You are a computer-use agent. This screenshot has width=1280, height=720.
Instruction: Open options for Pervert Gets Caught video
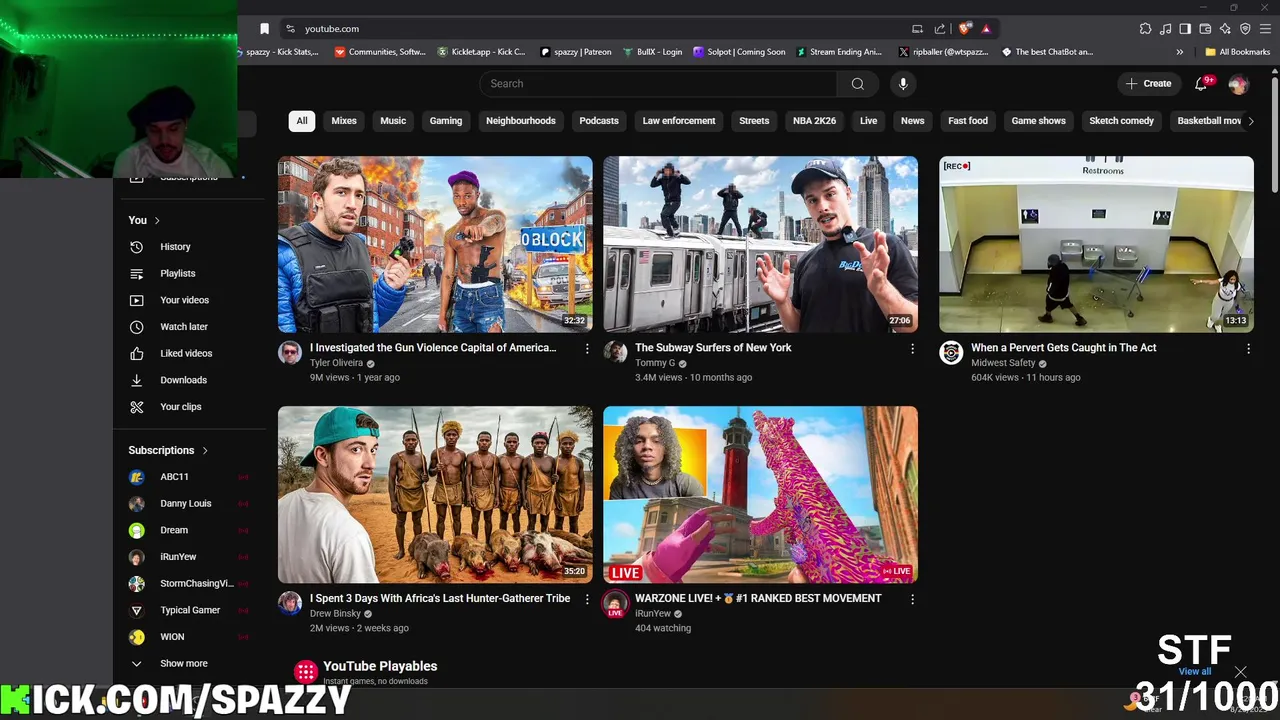pos(1248,349)
